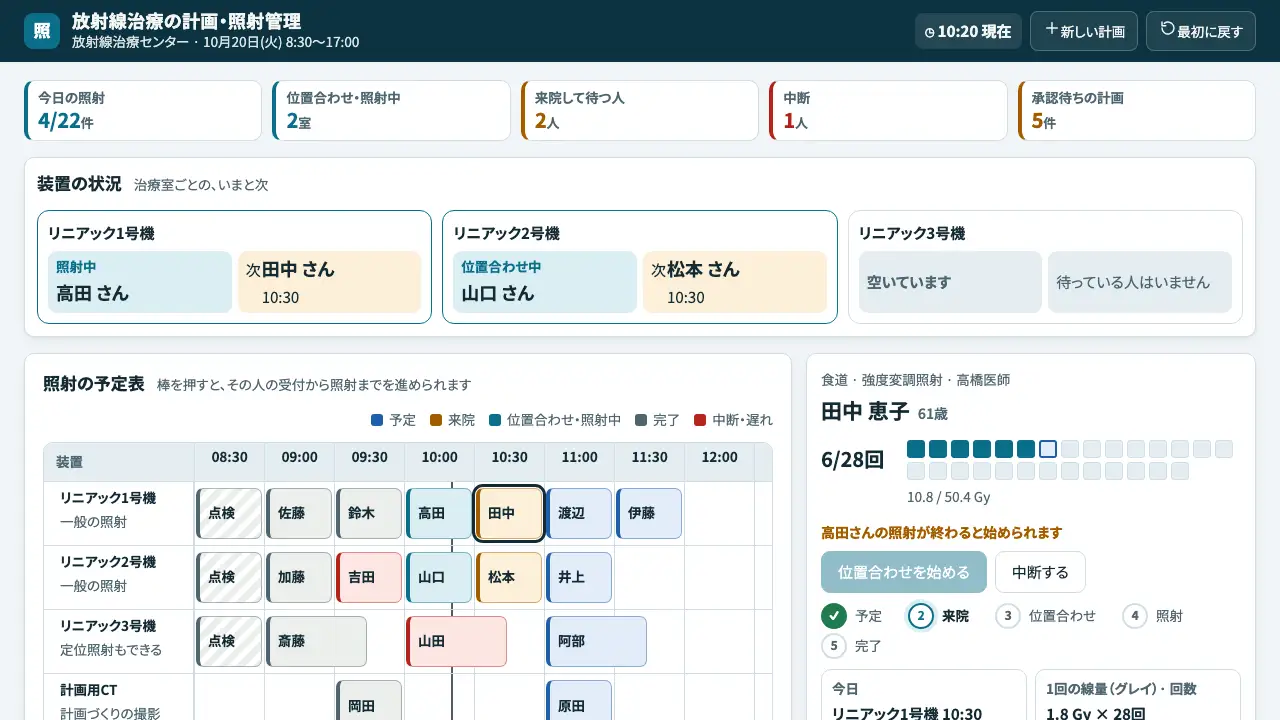Screen dimensions: 1280x720
Task: Select step 2 来院 circle
Action: [920, 616]
